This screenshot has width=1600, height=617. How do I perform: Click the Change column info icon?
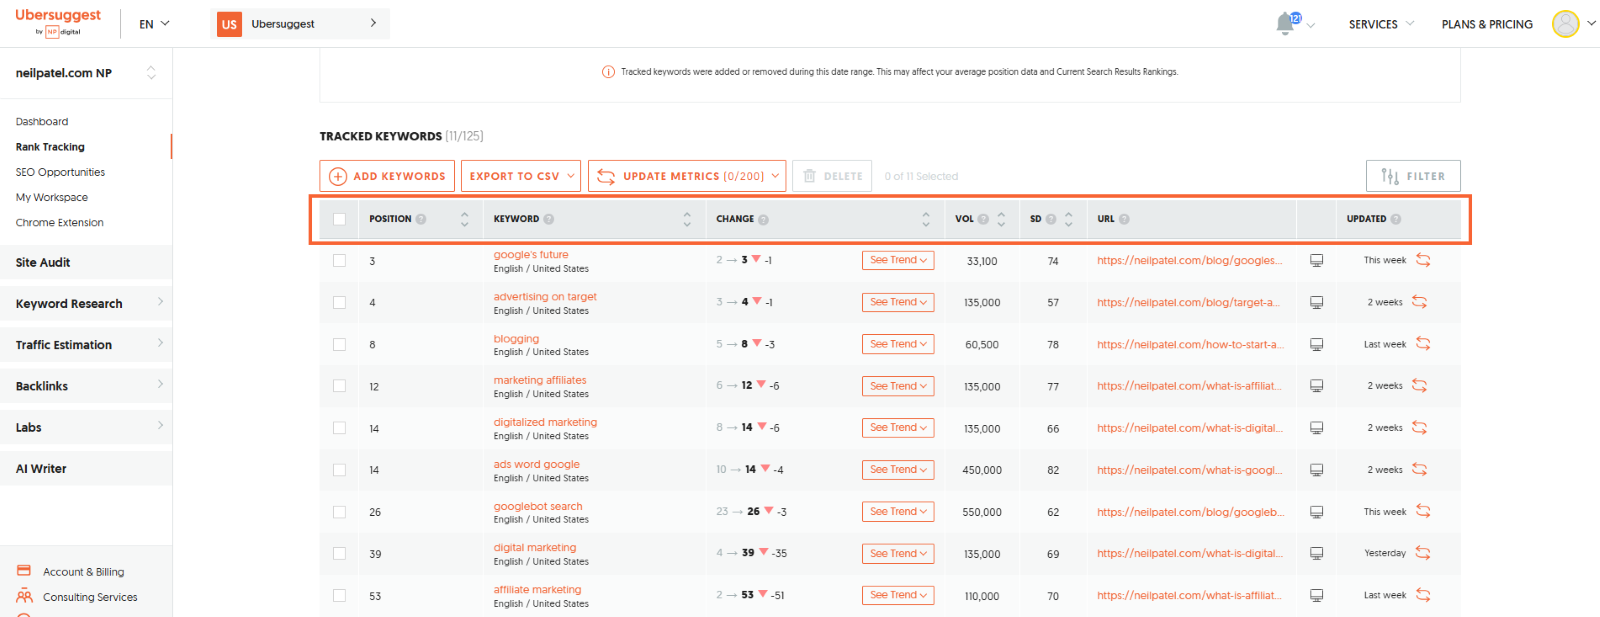coord(764,219)
